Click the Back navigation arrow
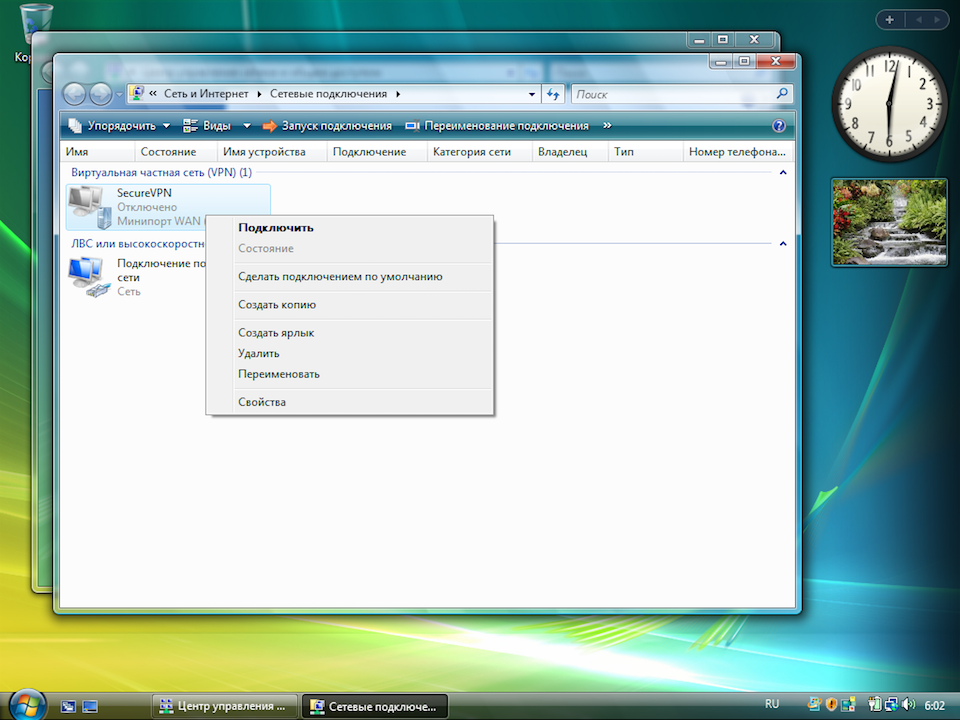 point(76,94)
